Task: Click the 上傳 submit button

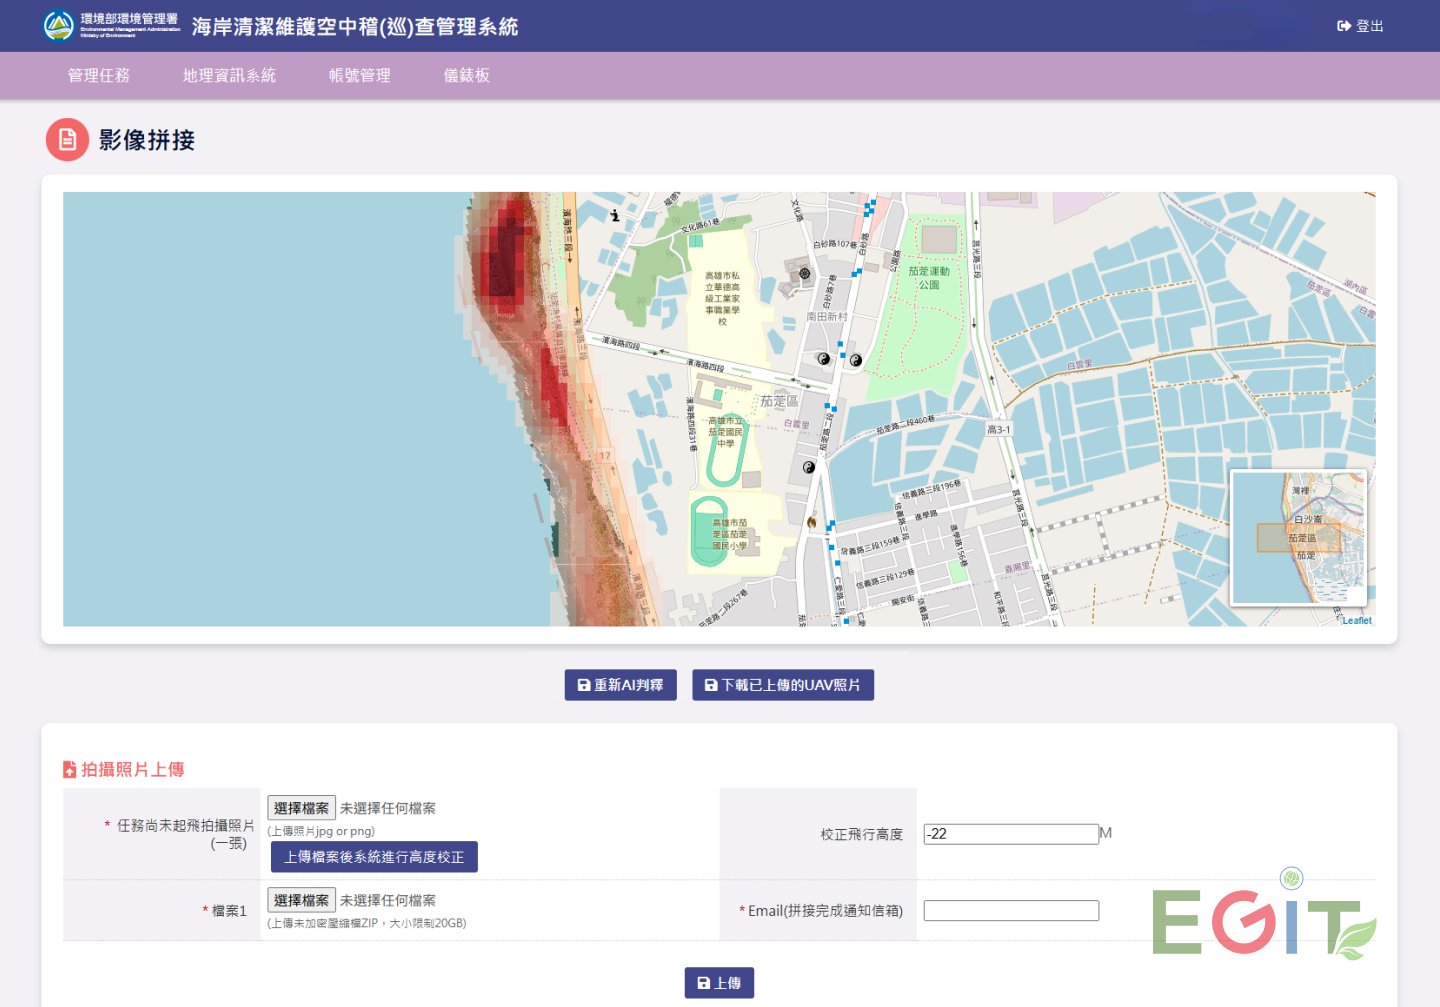Action: coord(719,983)
